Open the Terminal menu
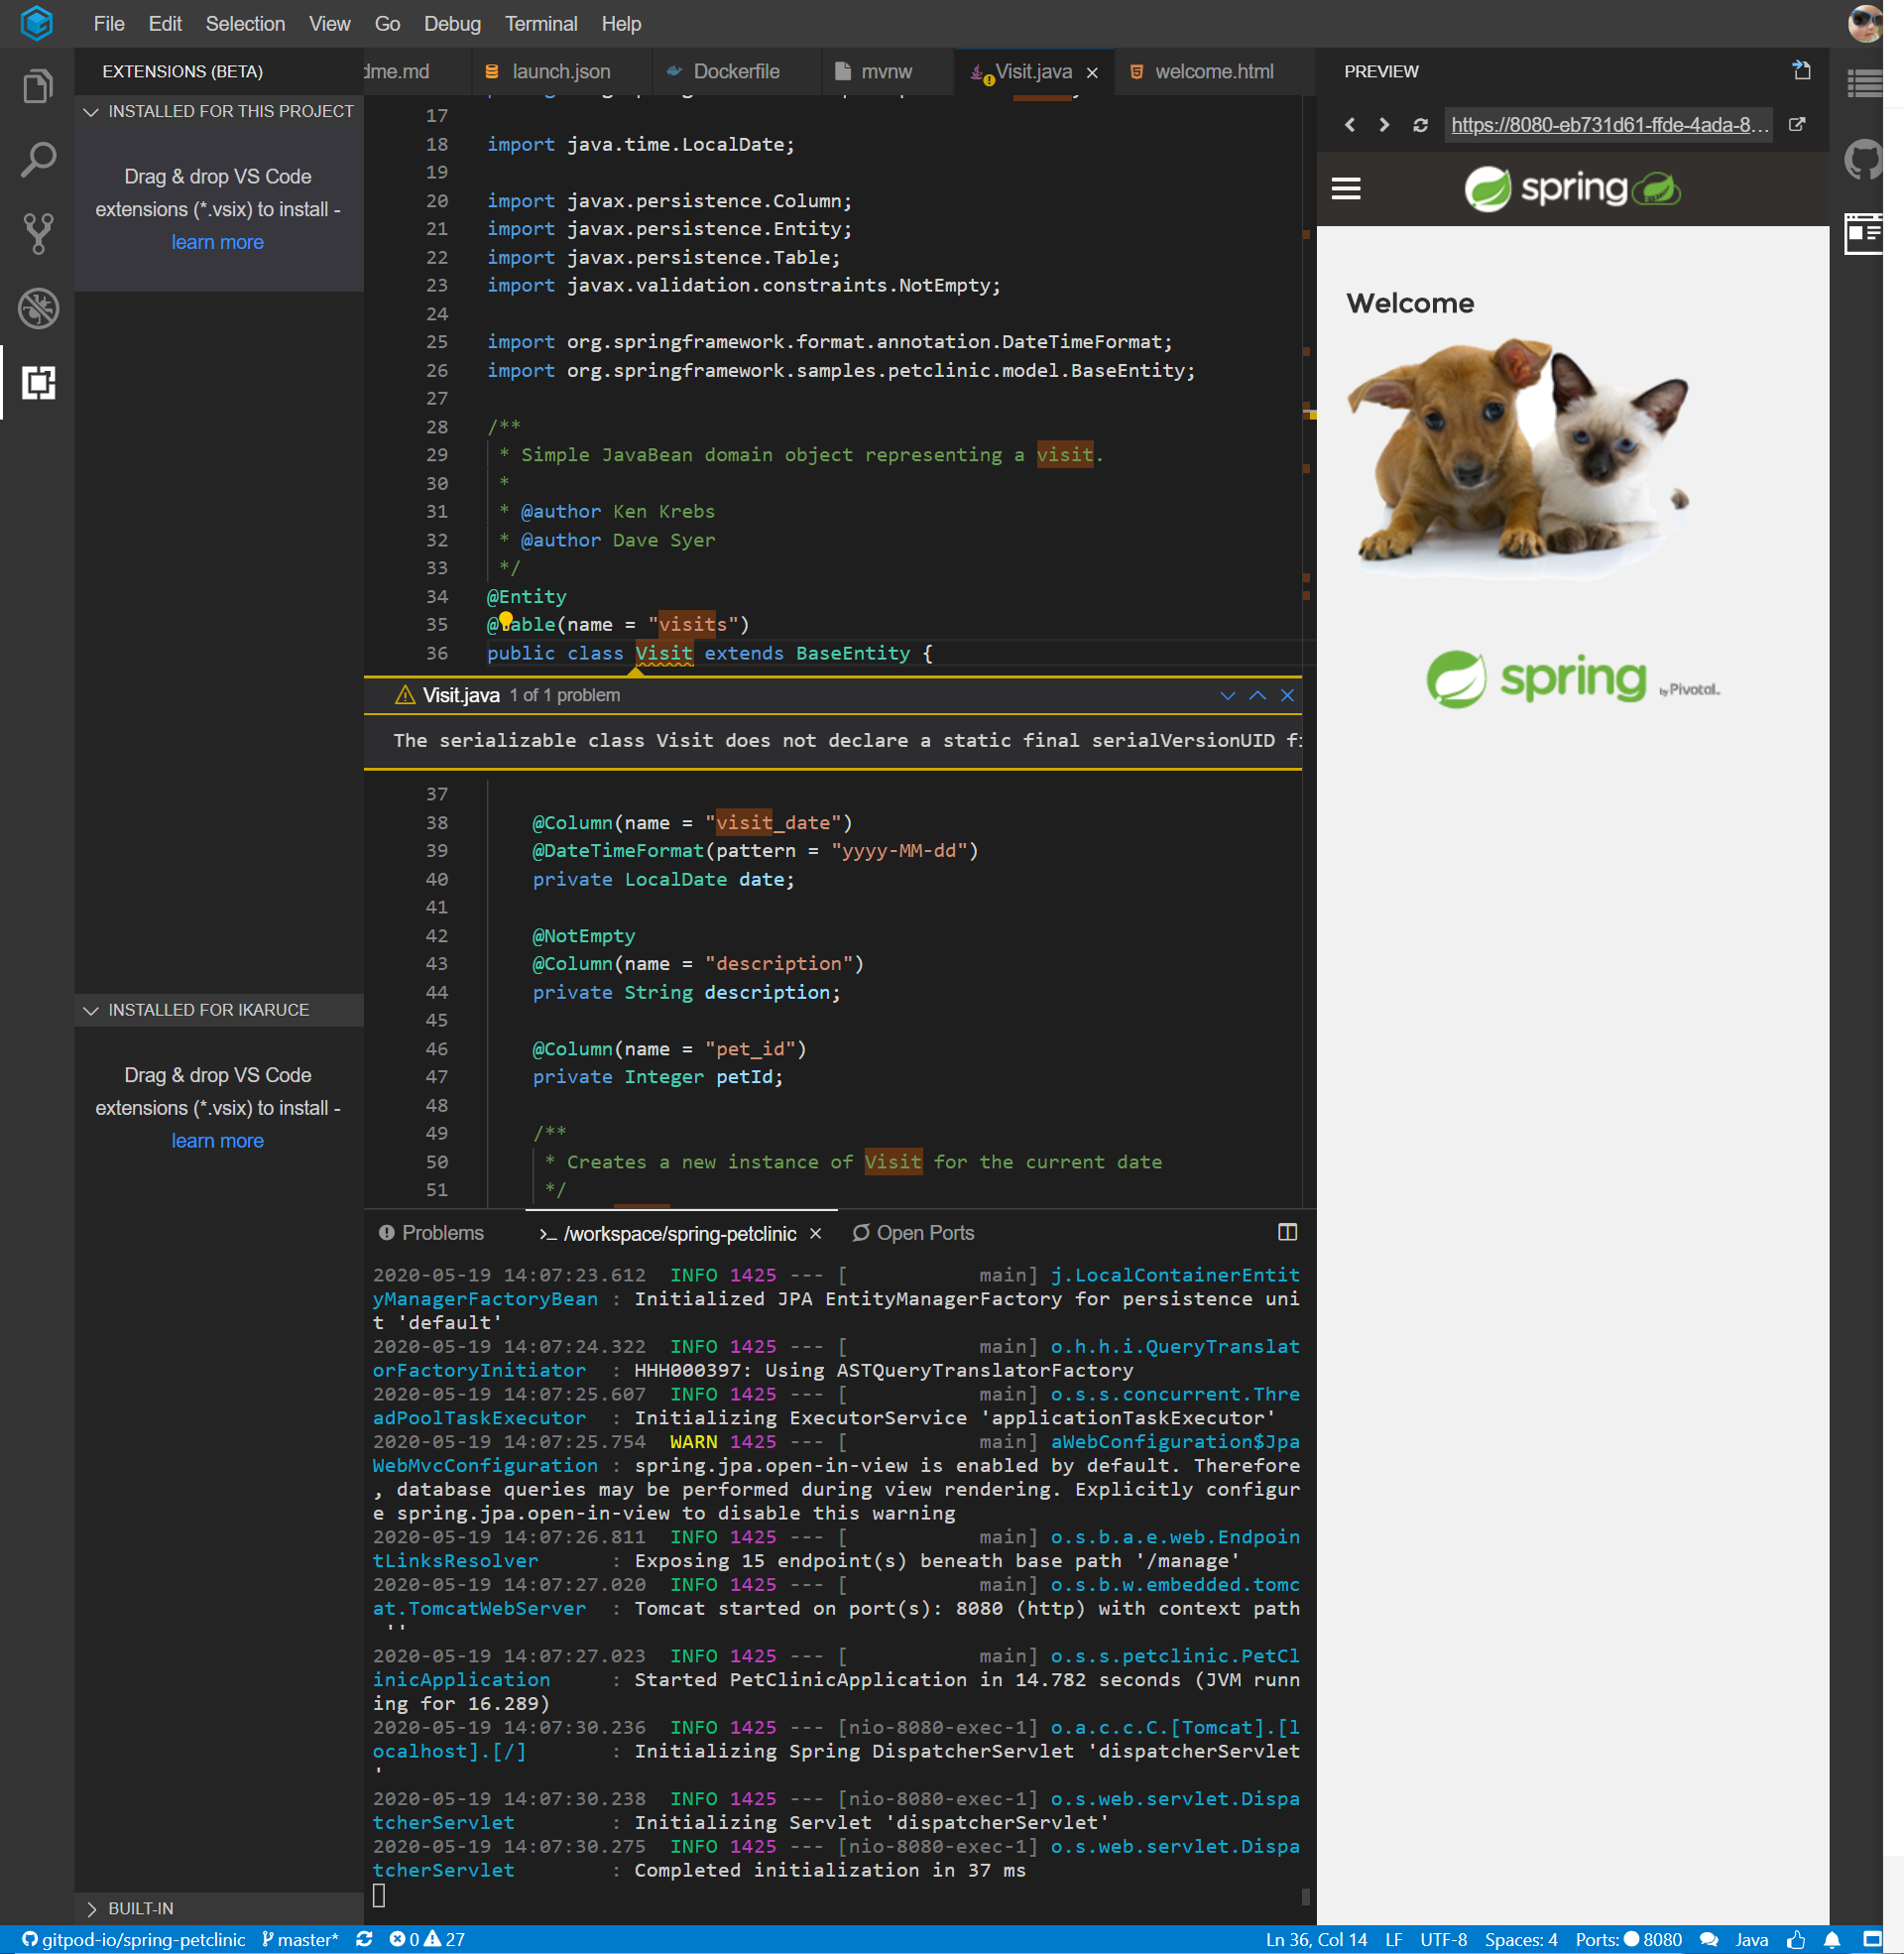Viewport: 1904px width, 1954px height. [540, 24]
